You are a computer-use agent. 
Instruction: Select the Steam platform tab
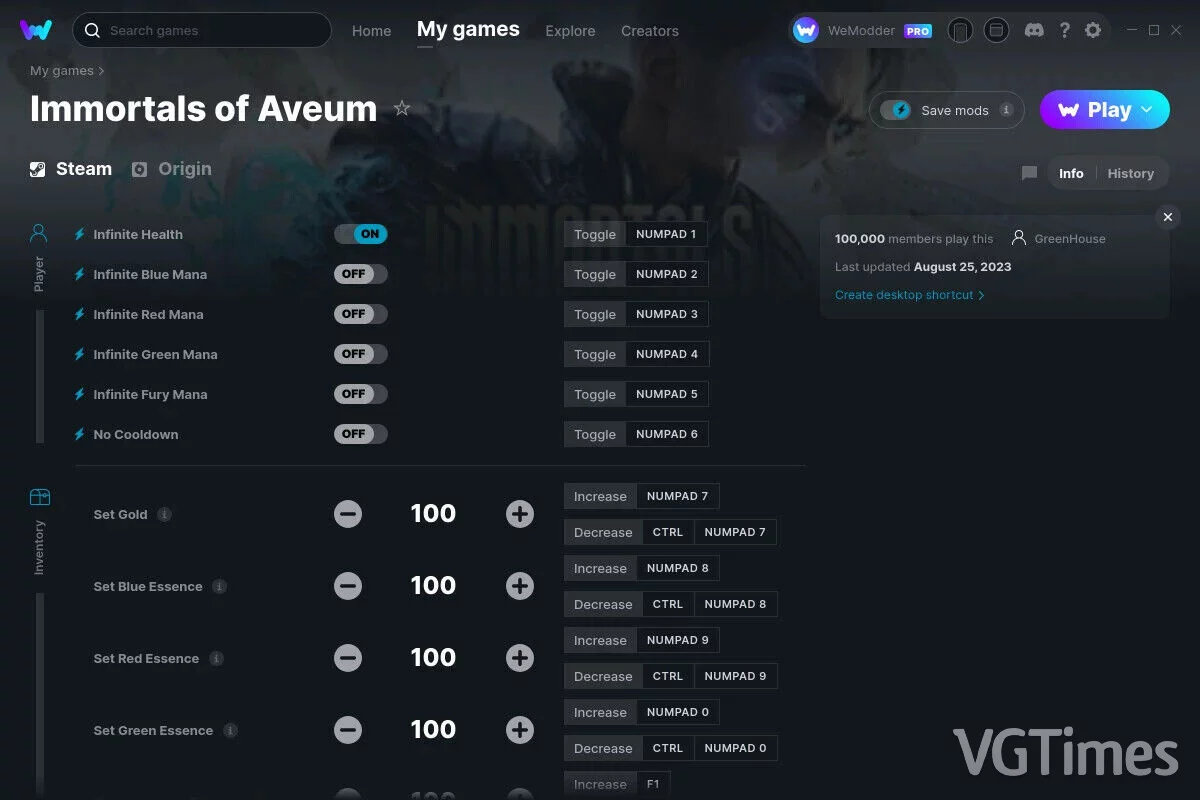click(70, 169)
